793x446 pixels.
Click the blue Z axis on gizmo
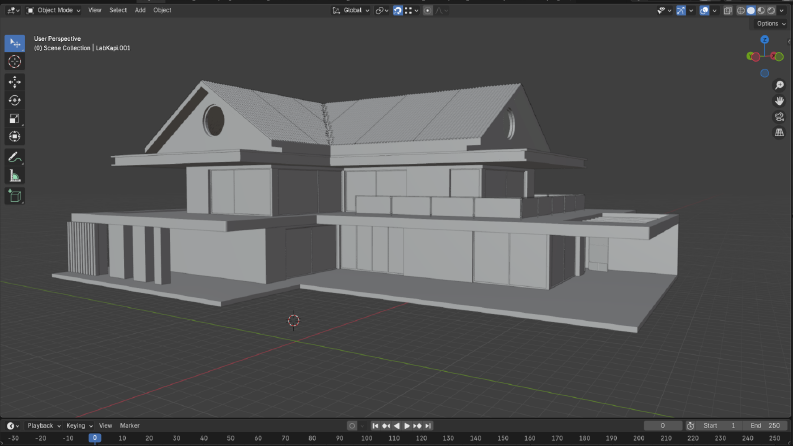tap(765, 39)
